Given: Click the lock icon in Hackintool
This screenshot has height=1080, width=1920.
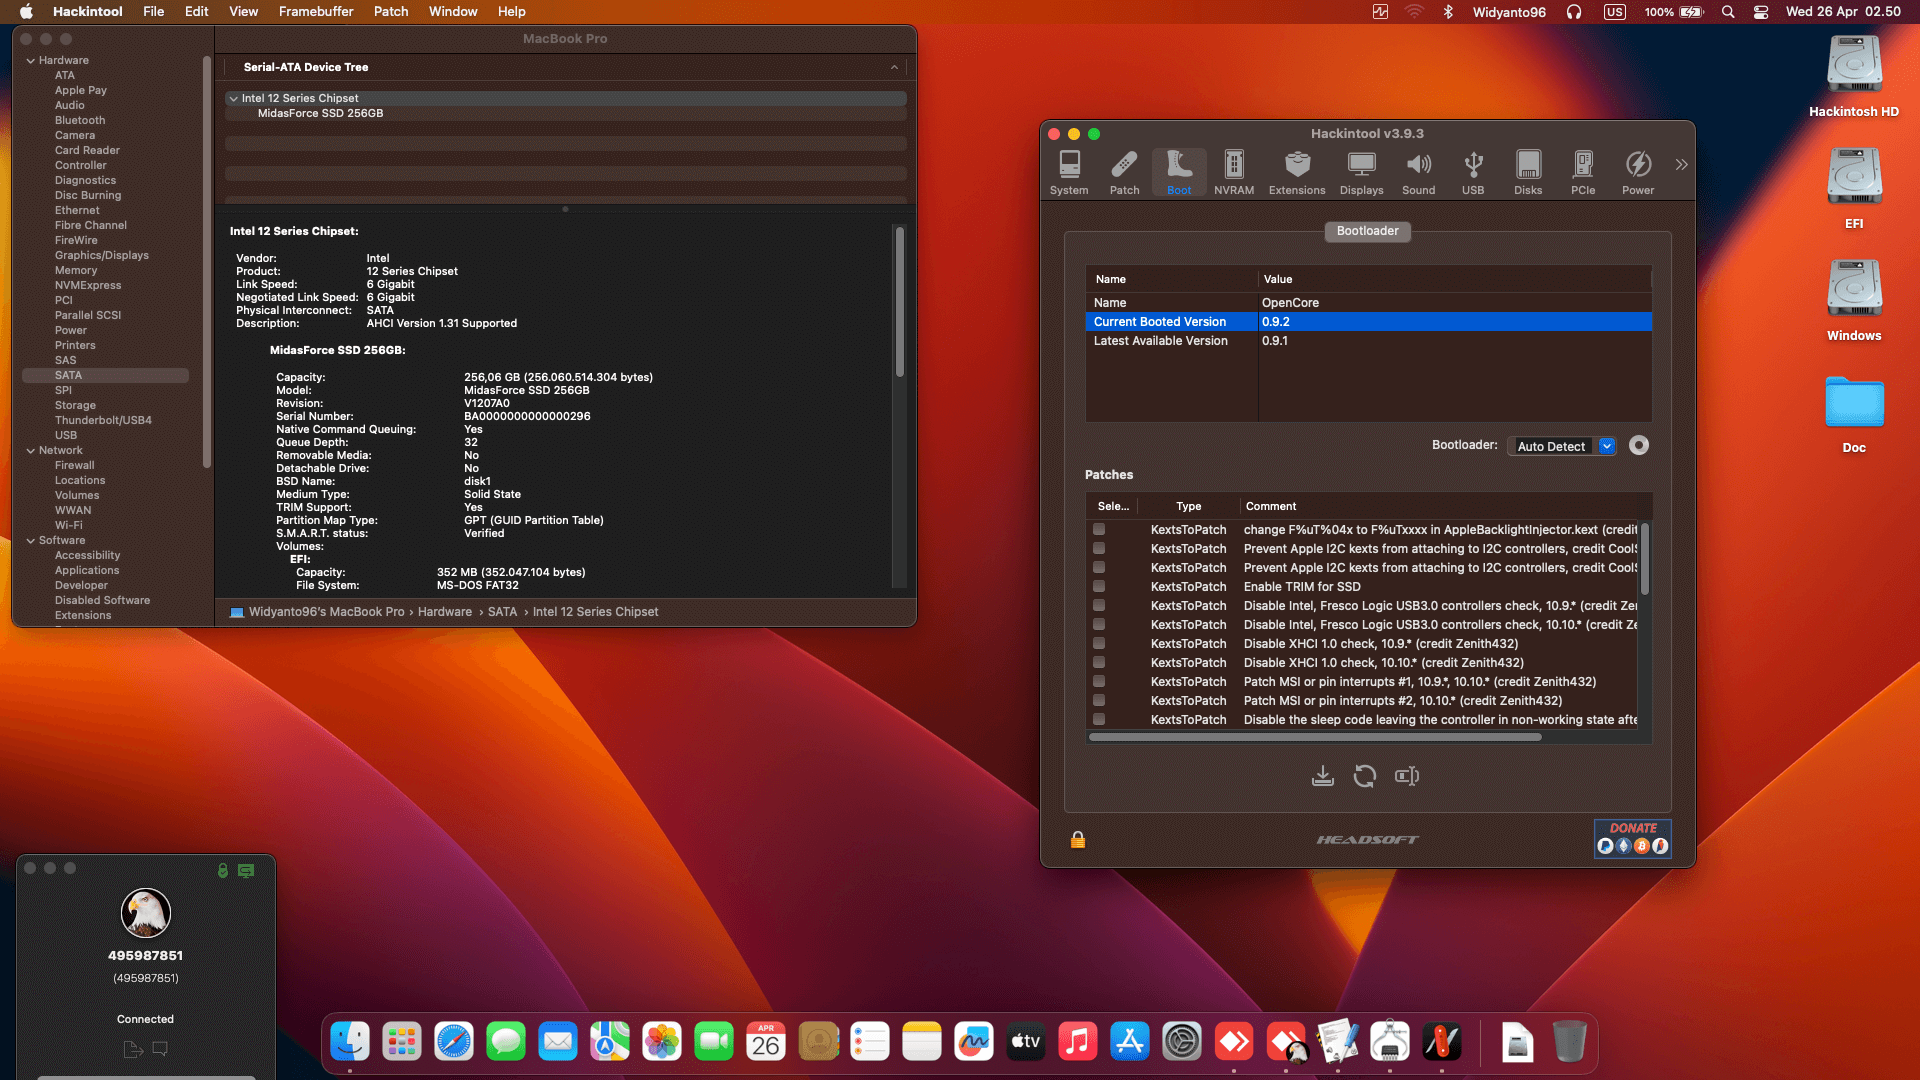Looking at the screenshot, I should tap(1078, 839).
